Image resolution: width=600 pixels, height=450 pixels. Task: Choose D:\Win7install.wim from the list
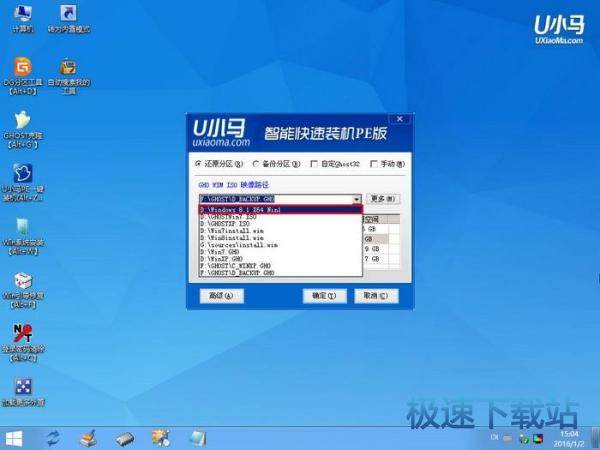[280, 231]
